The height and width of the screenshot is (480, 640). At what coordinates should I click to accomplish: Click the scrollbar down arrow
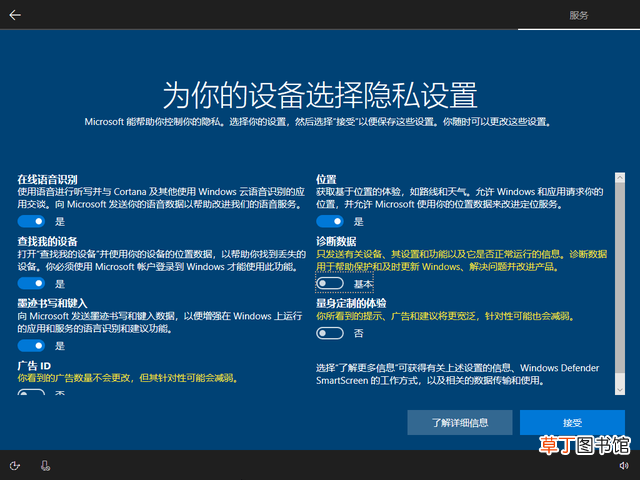[620, 390]
